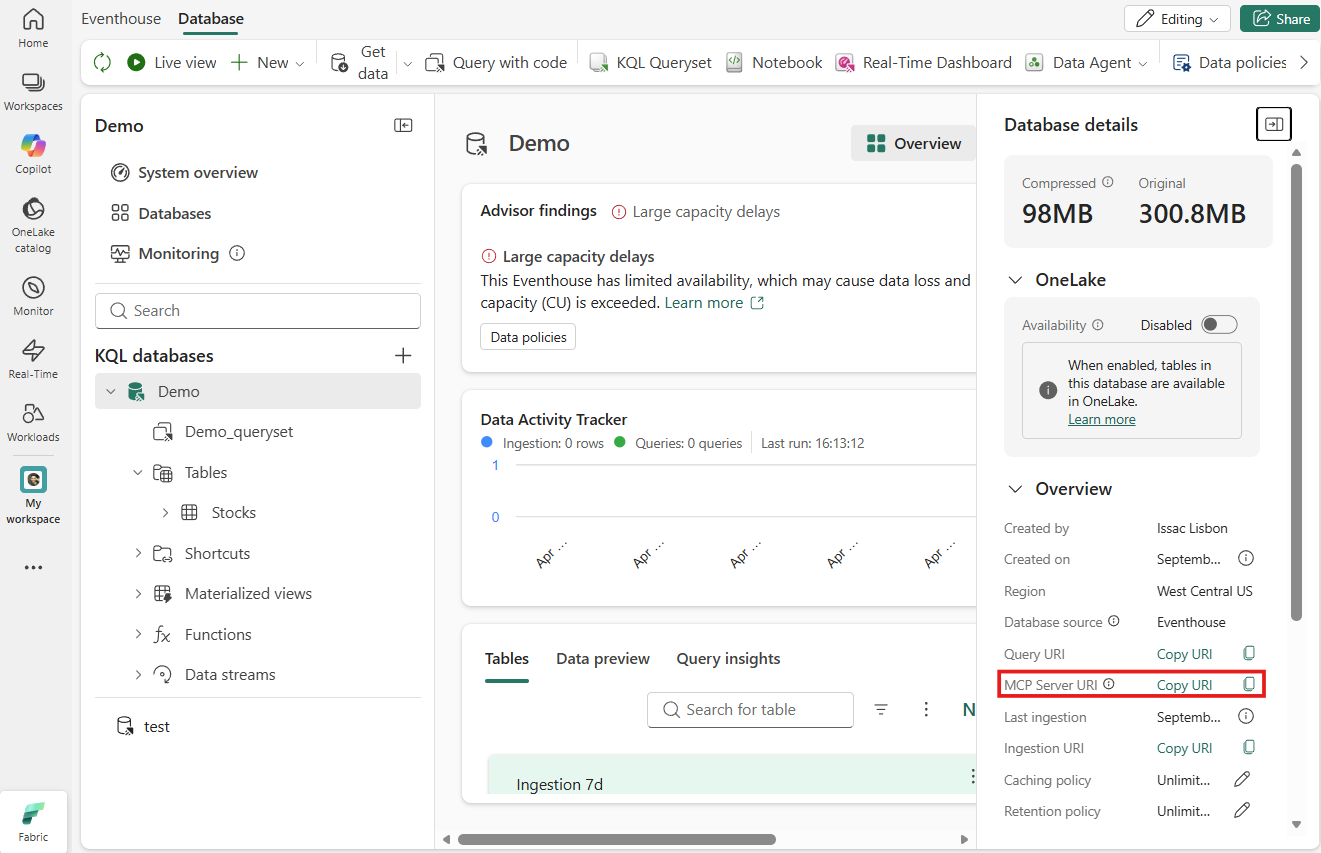Screen dimensions: 1321x853
Task: Expand the Functions tree node
Action: click(138, 635)
